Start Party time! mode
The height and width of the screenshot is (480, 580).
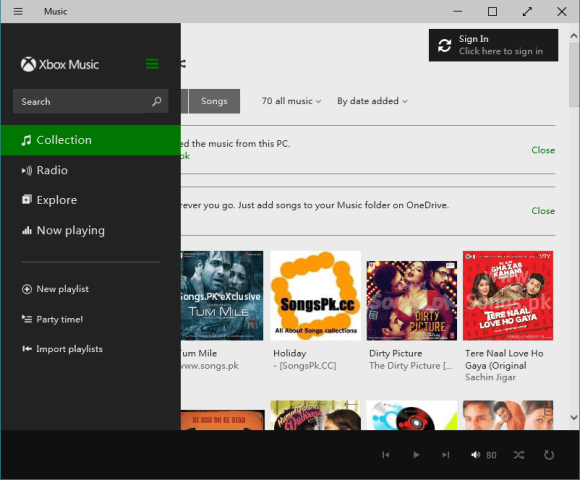tap(53, 319)
